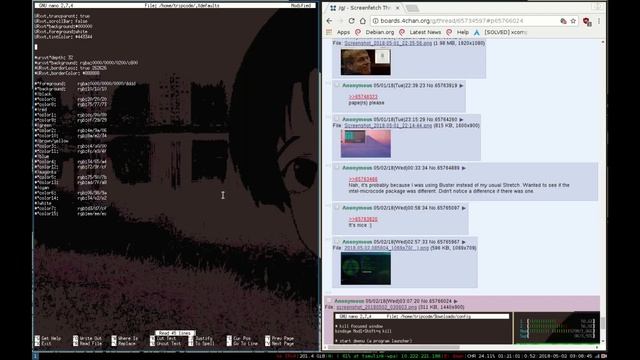This screenshot has height=360, width=640.
Task: Expand the thumbnail showing a man's face
Action: point(366,62)
